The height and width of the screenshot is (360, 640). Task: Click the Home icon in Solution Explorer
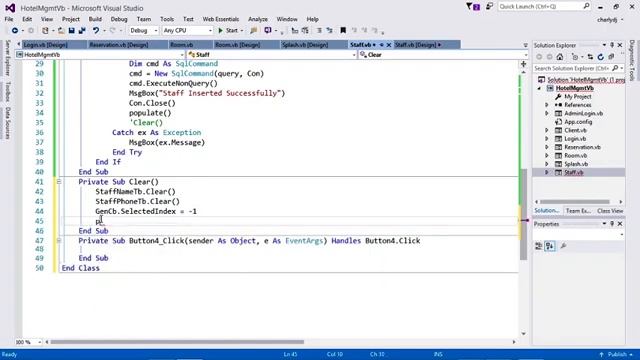560,57
